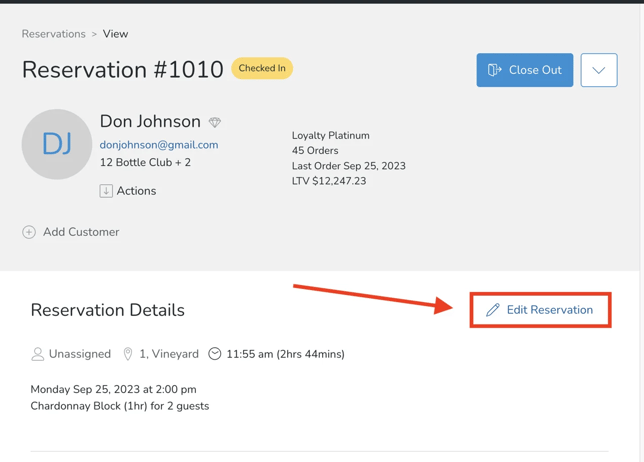Click the pencil icon in Edit Reservation
644x462 pixels.
pyautogui.click(x=492, y=310)
